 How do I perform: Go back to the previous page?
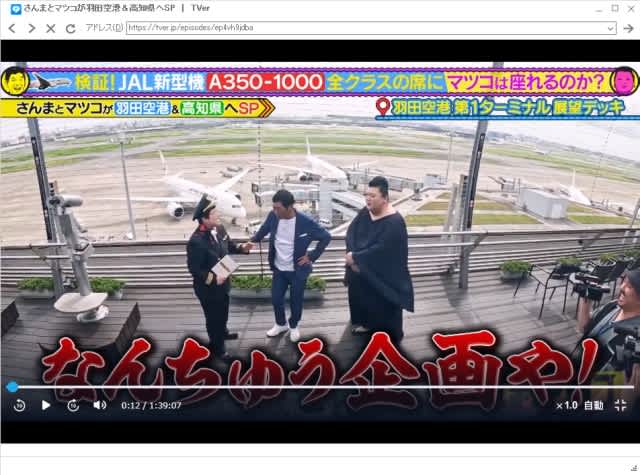pos(12,28)
